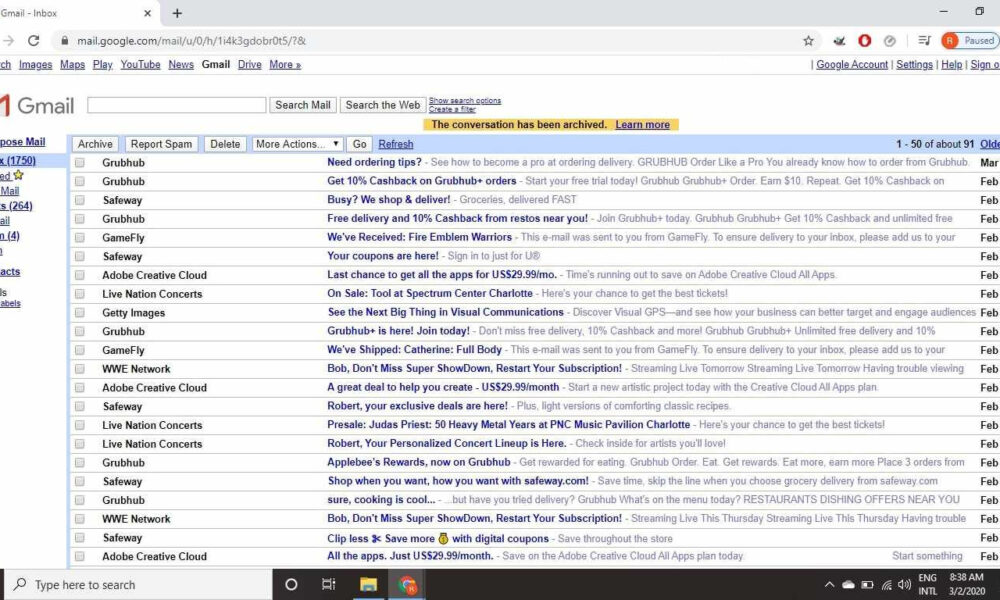Go to Maps in Google bar

click(x=72, y=64)
